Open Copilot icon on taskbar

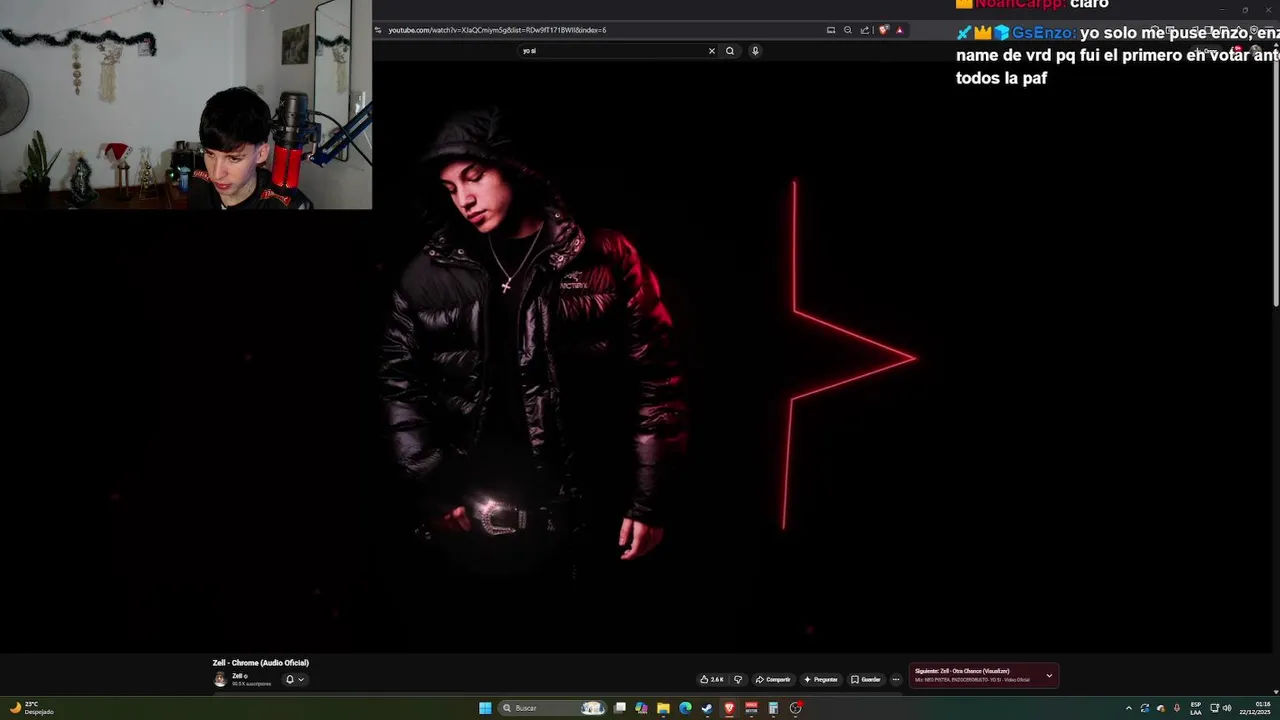pos(641,708)
